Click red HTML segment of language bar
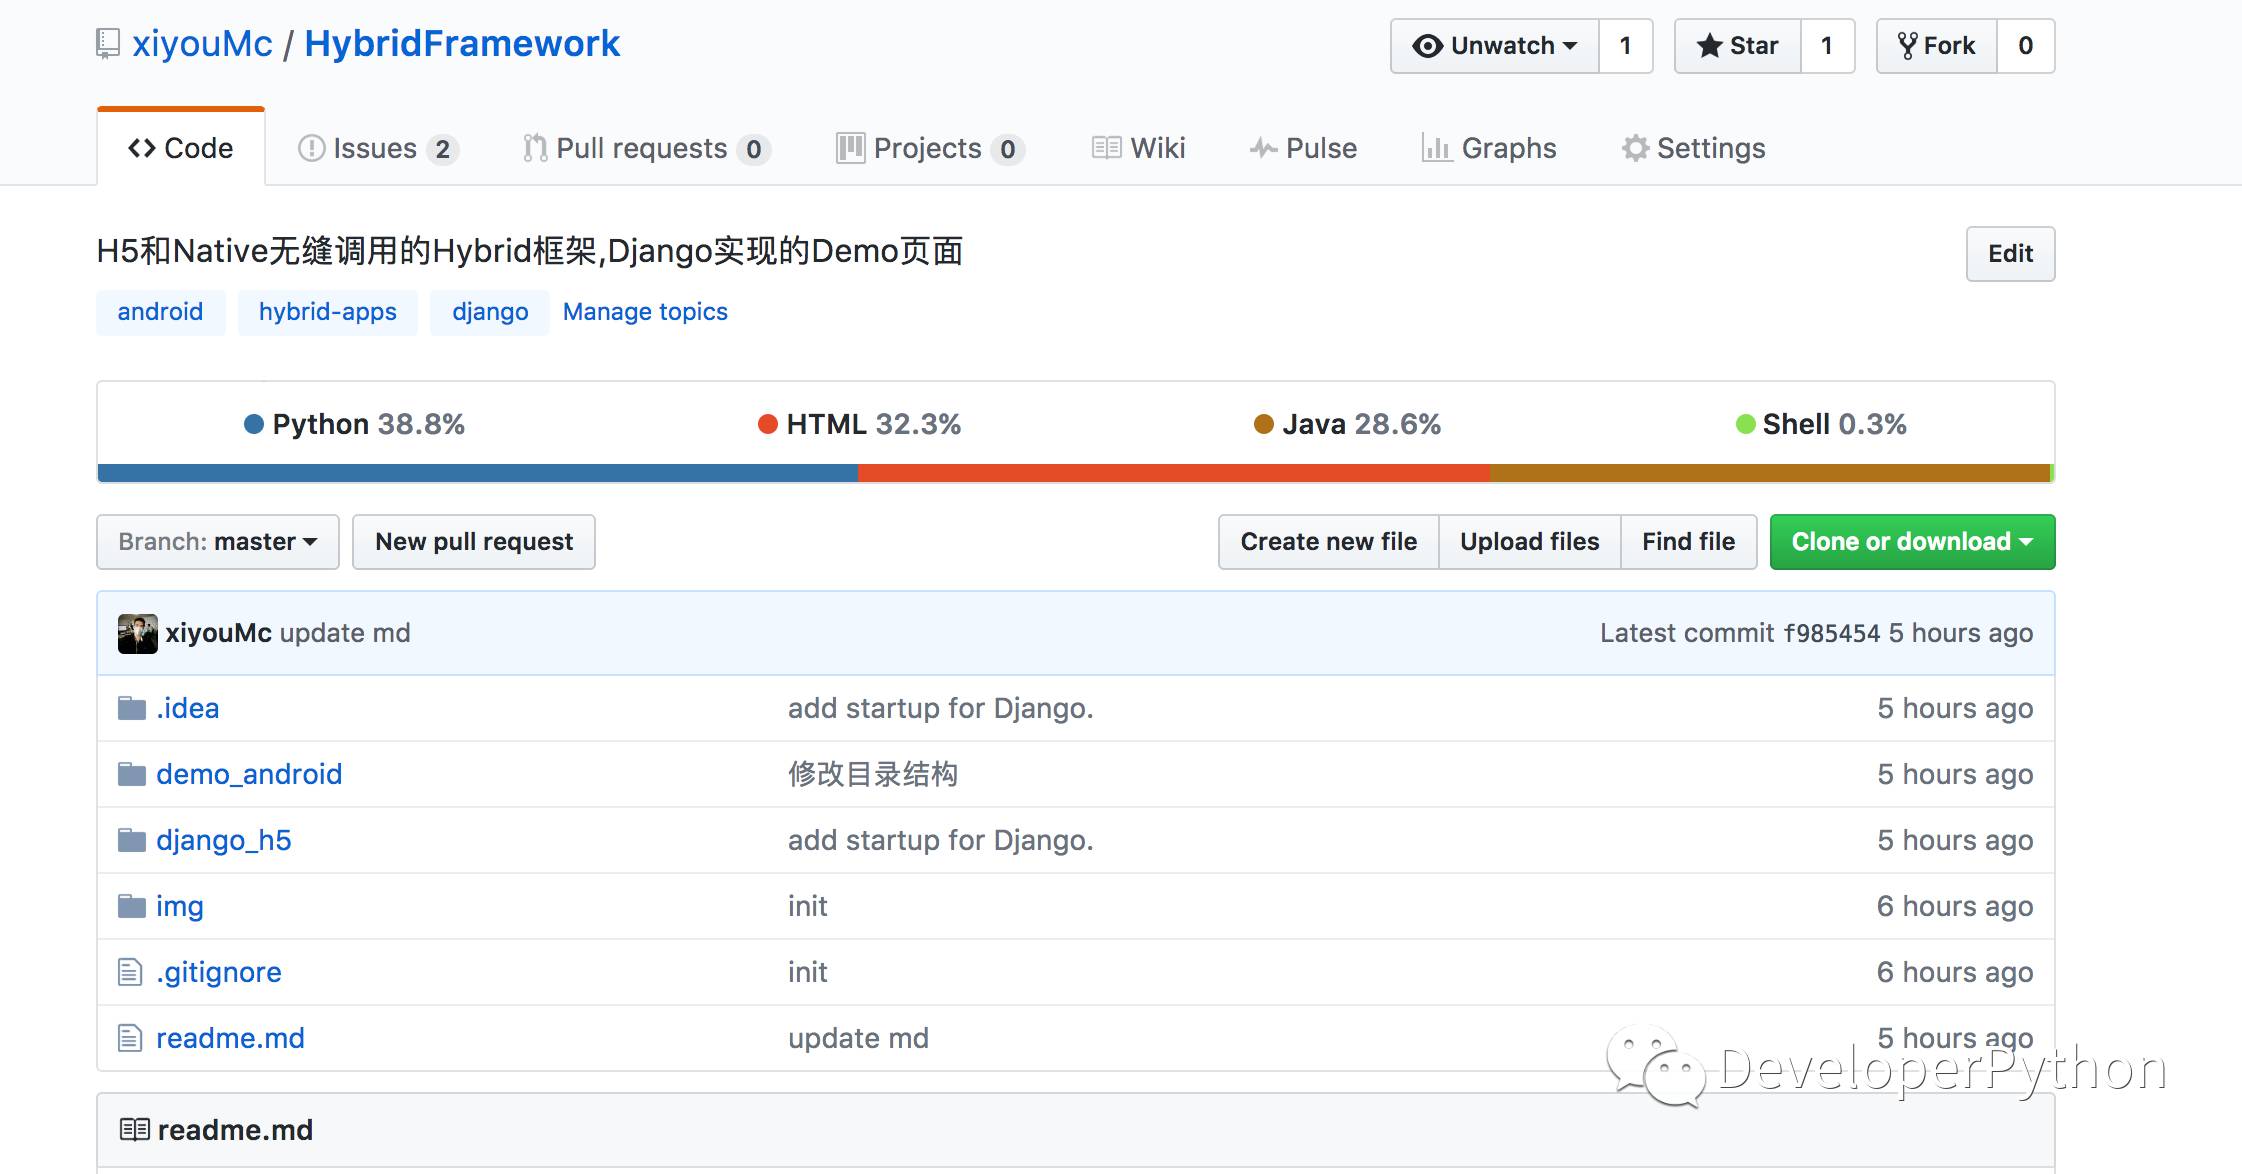2242x1174 pixels. coord(1174,473)
